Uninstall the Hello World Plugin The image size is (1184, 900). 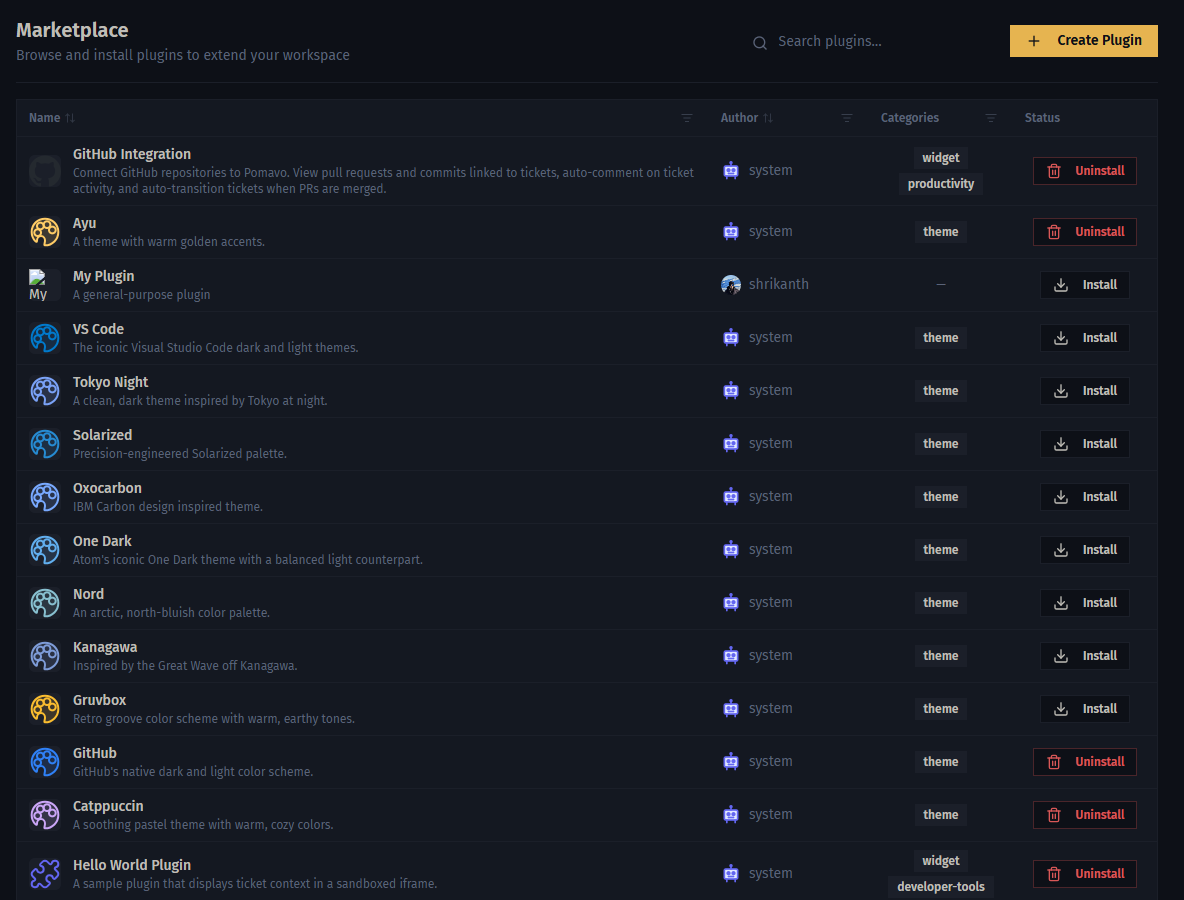click(x=1084, y=874)
